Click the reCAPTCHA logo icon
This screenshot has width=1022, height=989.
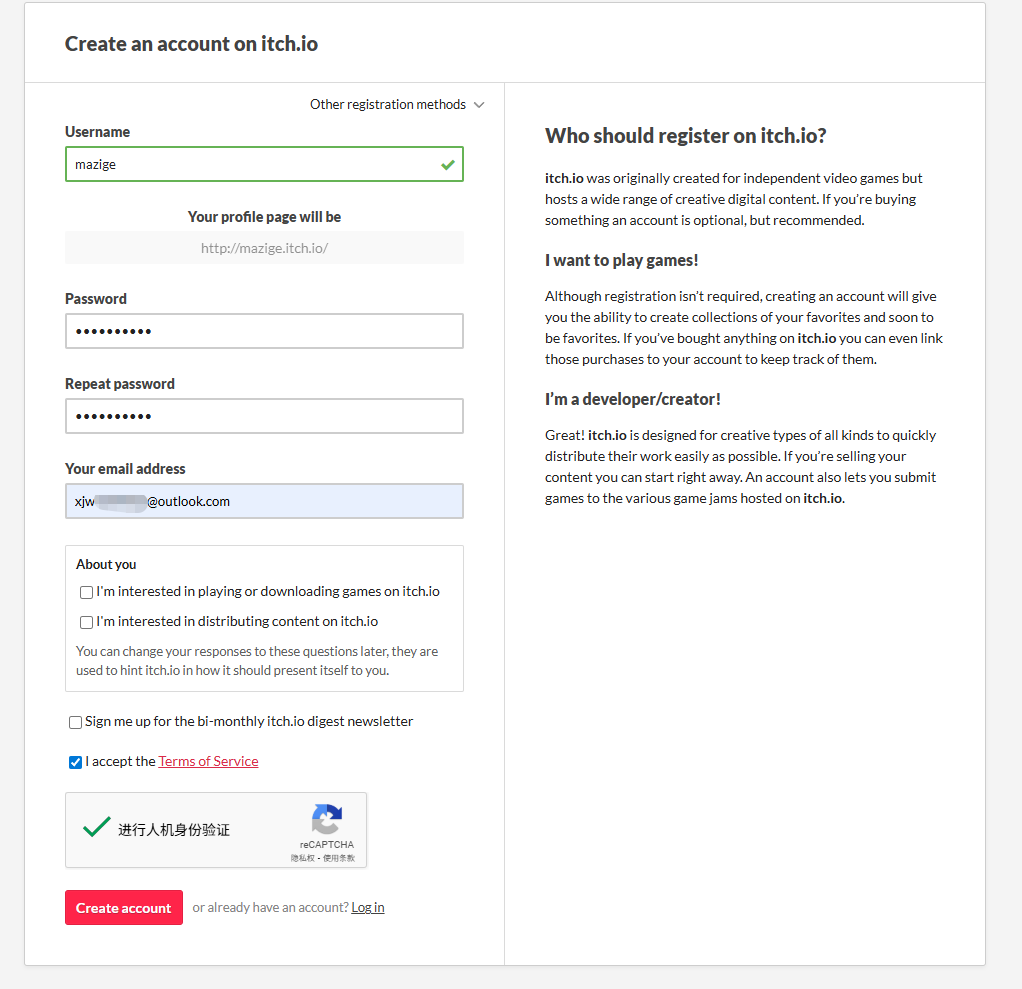[x=327, y=820]
